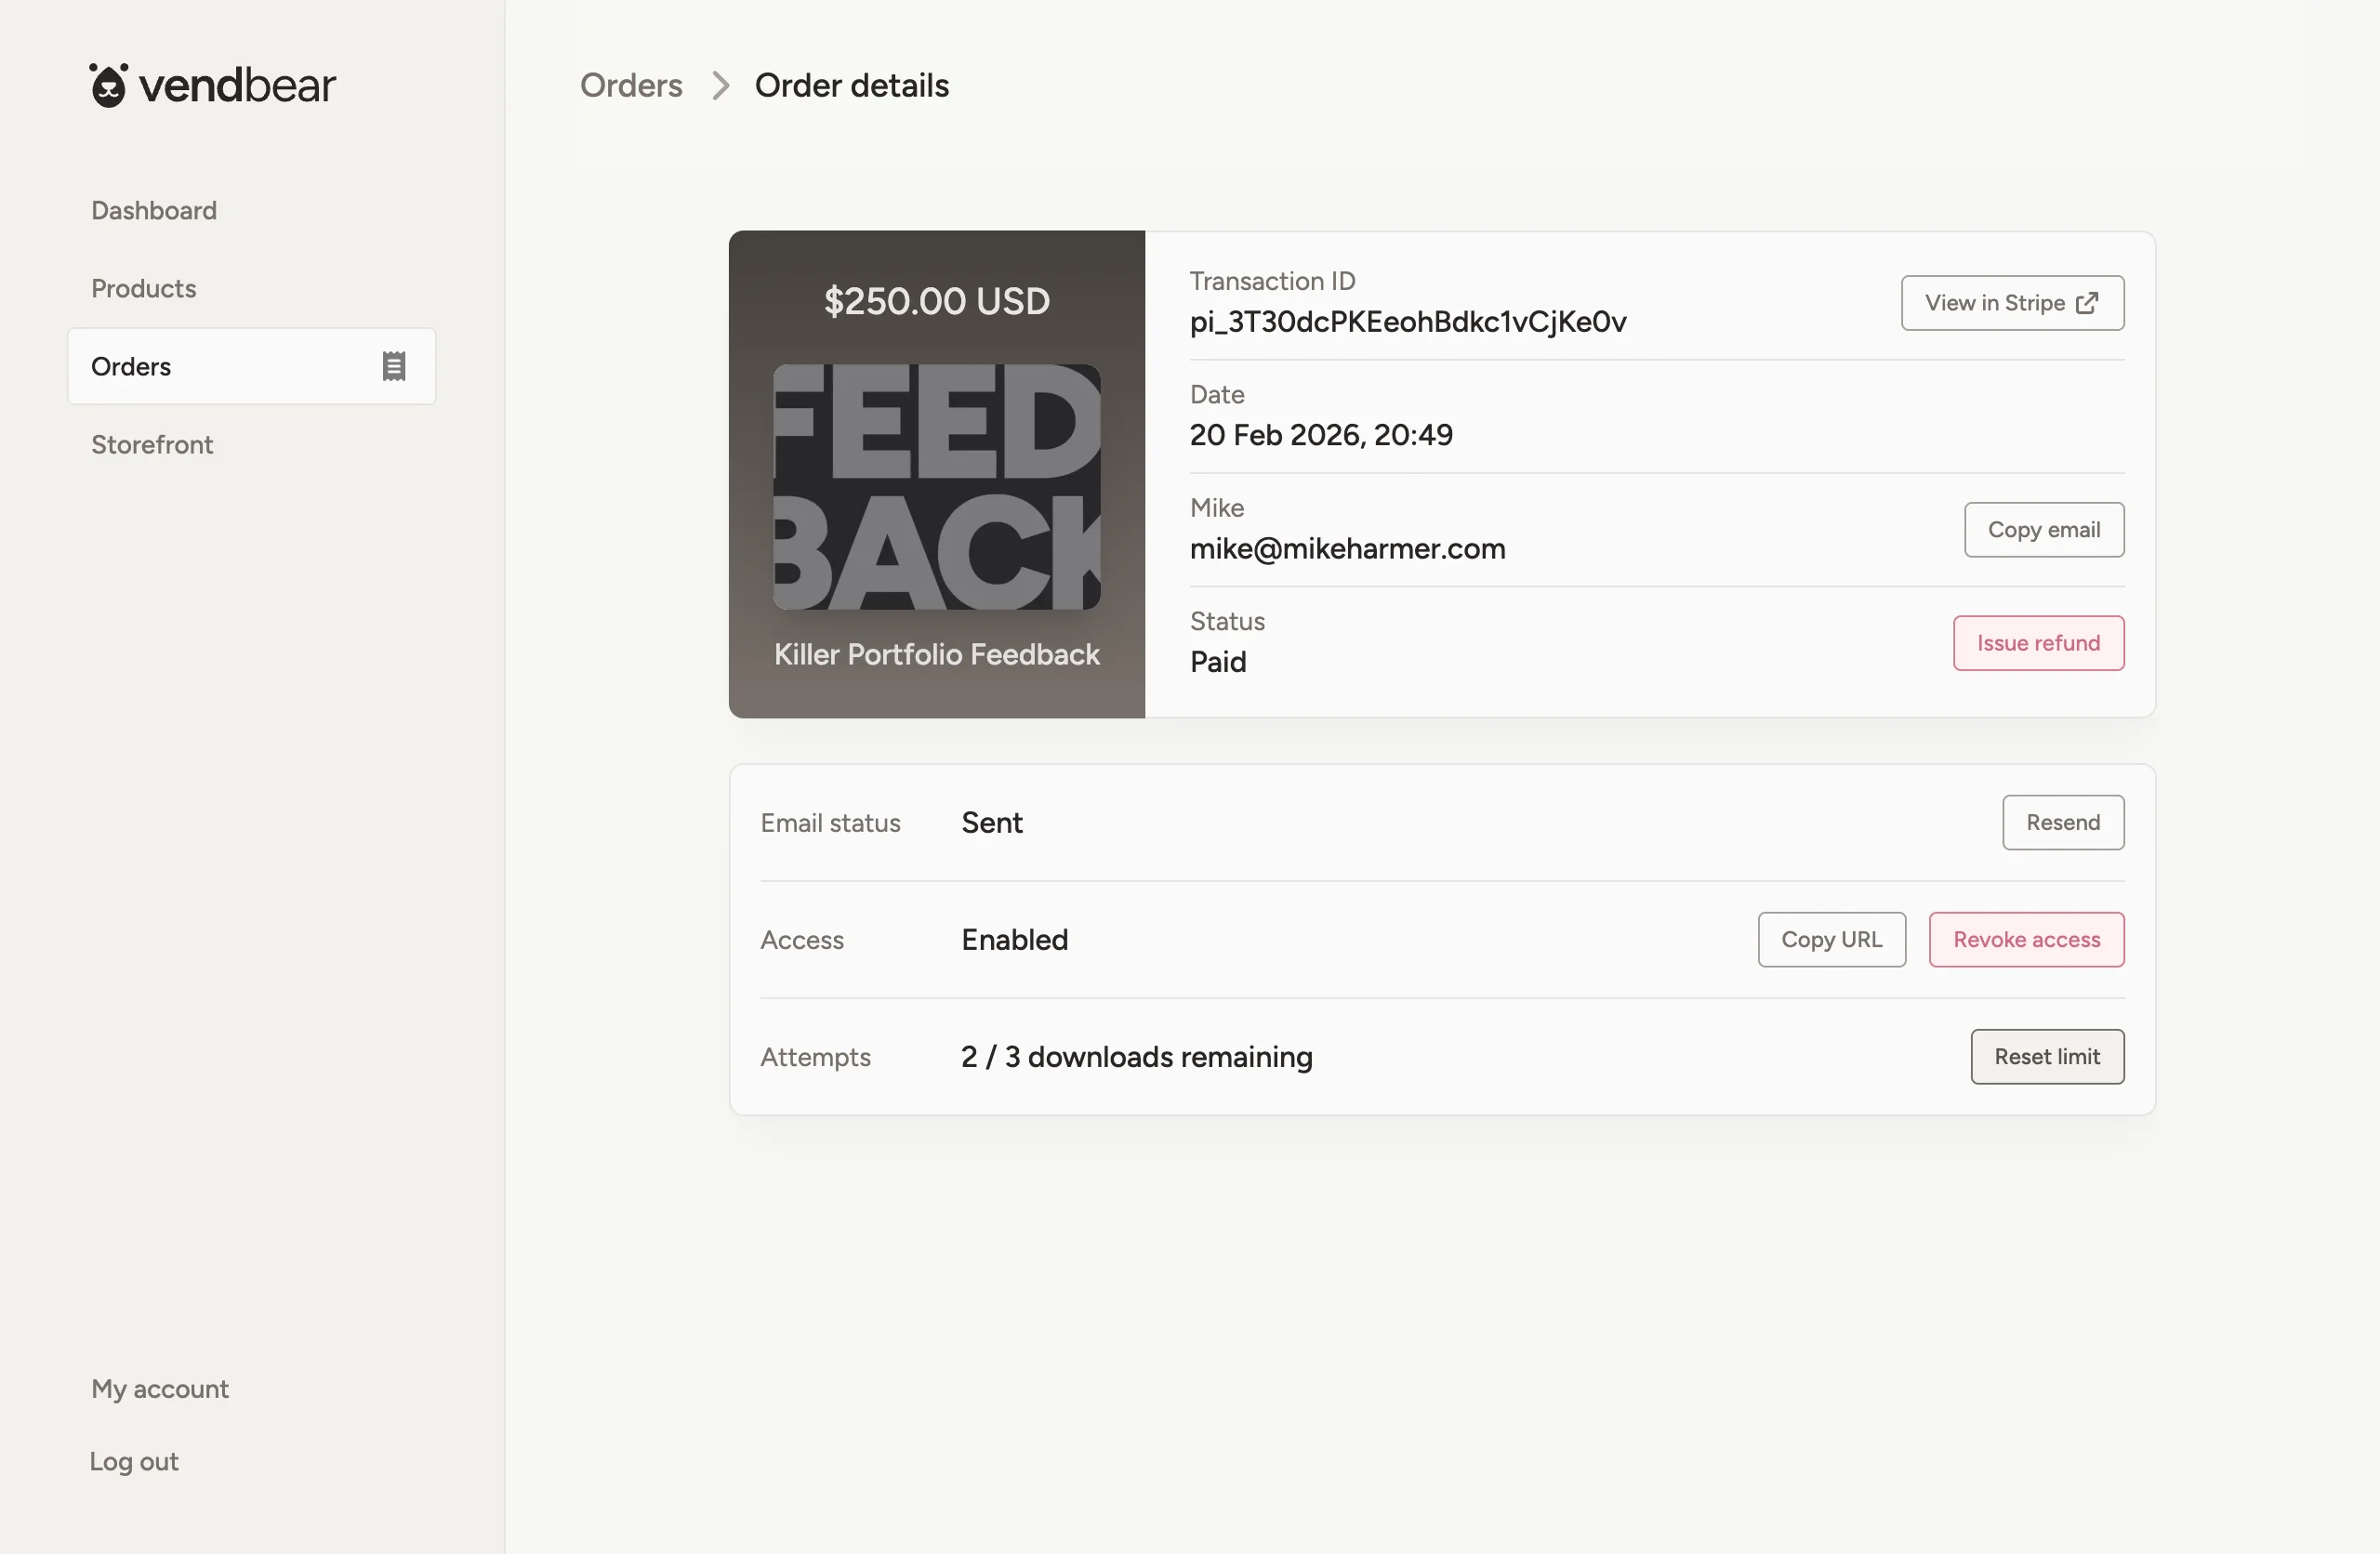The width and height of the screenshot is (2380, 1554).
Task: Click Orders in the breadcrumb trail
Action: click(630, 86)
